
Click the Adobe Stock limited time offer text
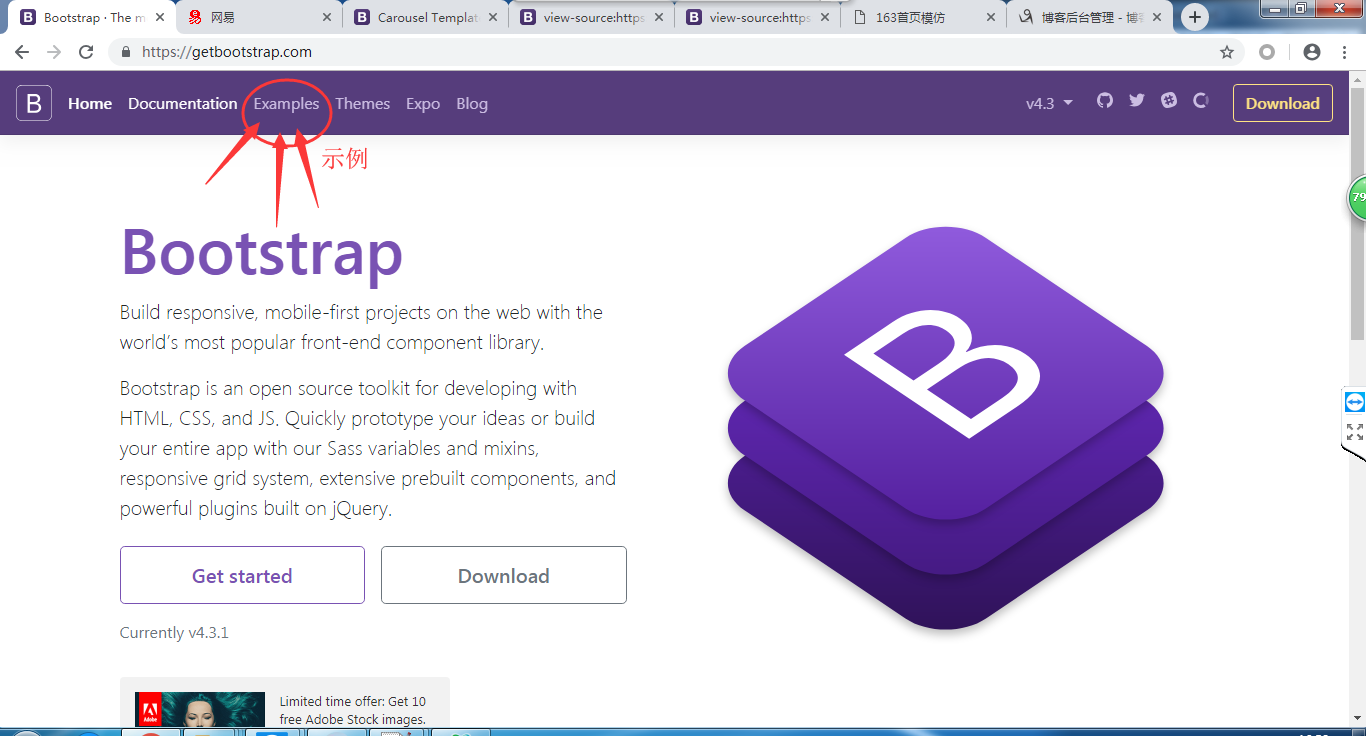(353, 710)
